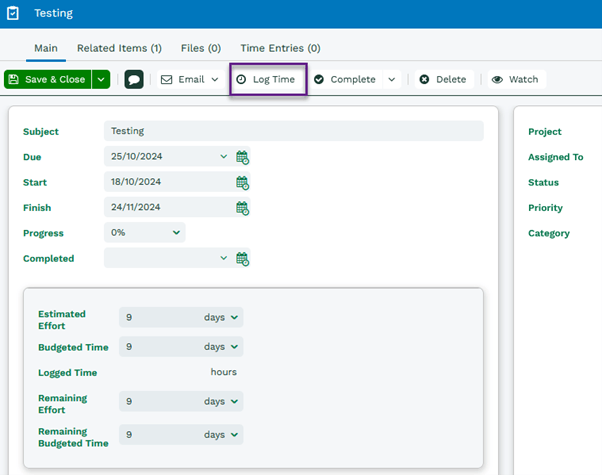This screenshot has width=602, height=475.
Task: Click the Priority label
Action: (545, 208)
